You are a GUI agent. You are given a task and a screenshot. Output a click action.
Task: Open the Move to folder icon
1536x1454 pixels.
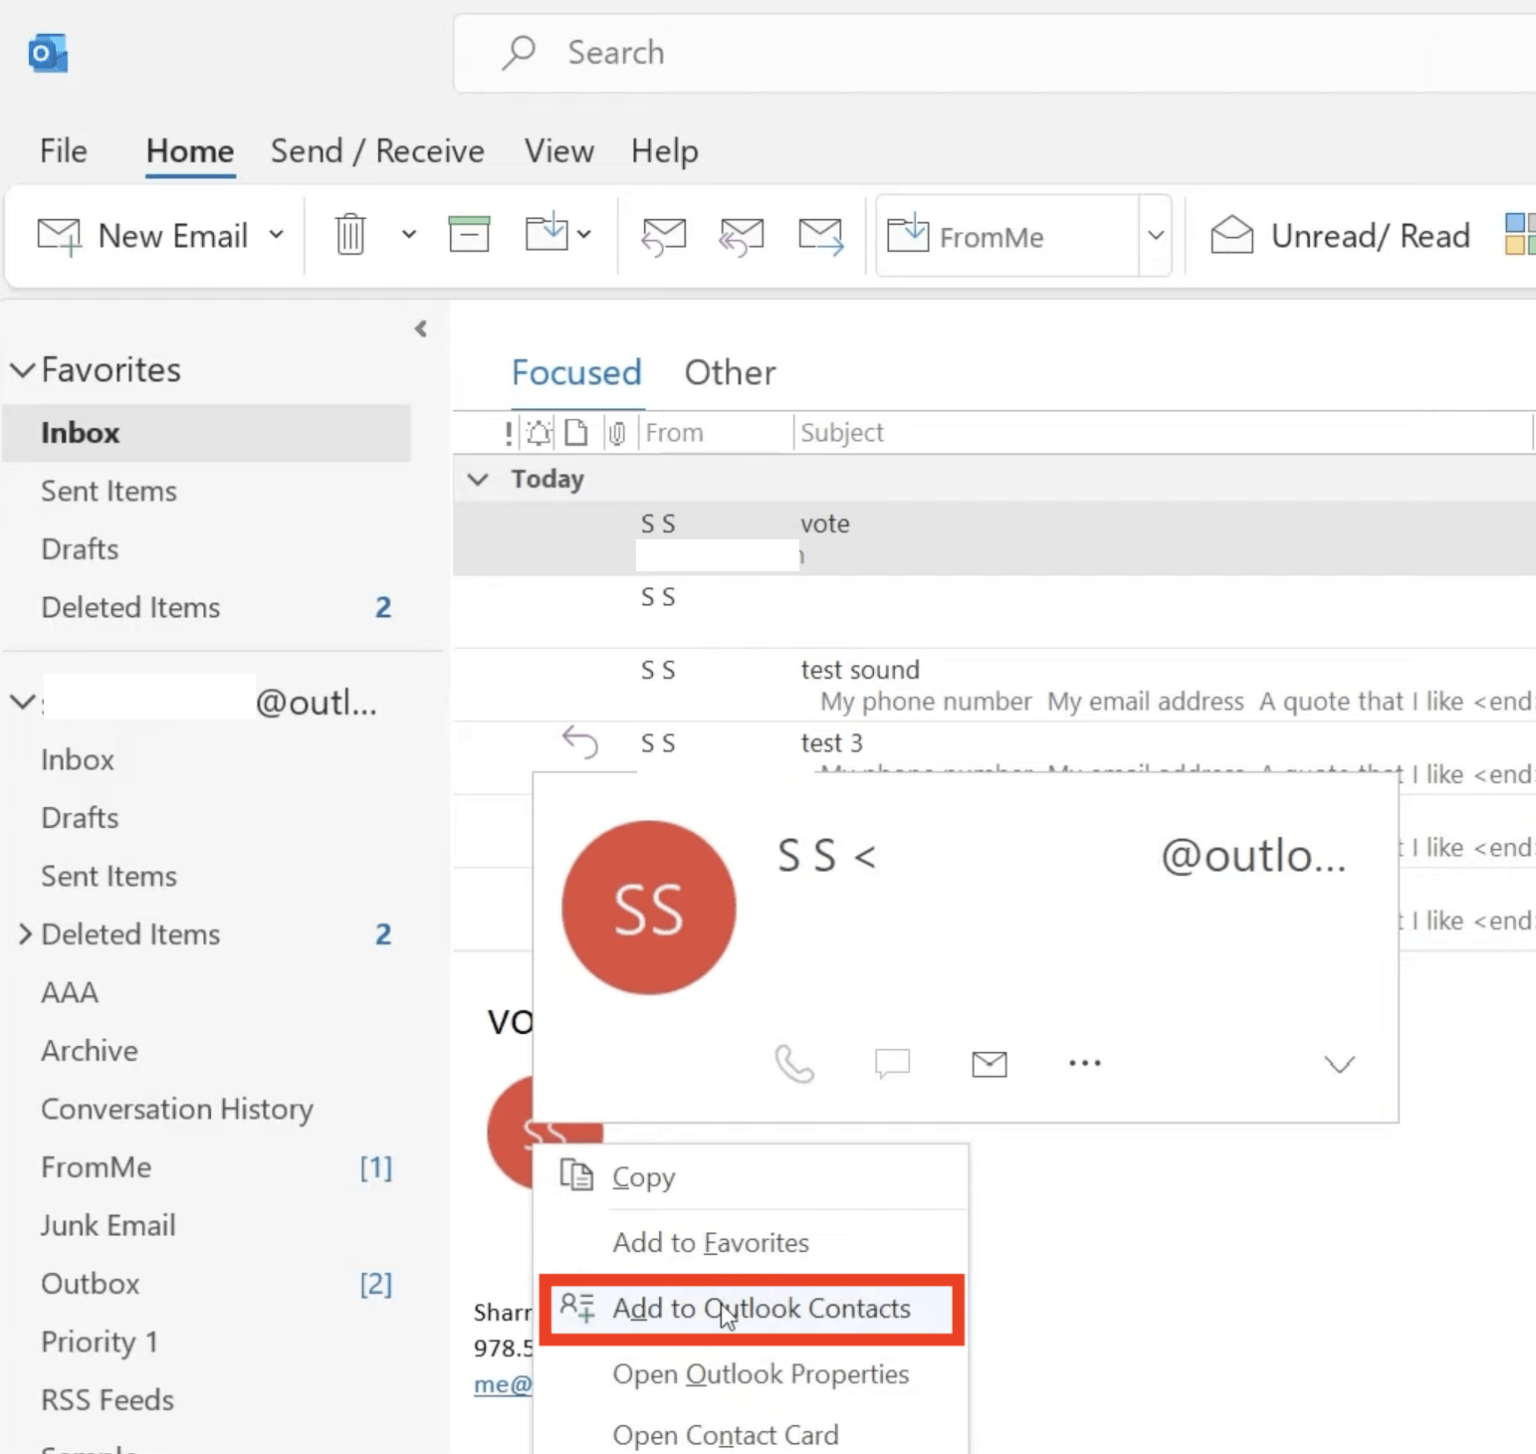pyautogui.click(x=549, y=234)
